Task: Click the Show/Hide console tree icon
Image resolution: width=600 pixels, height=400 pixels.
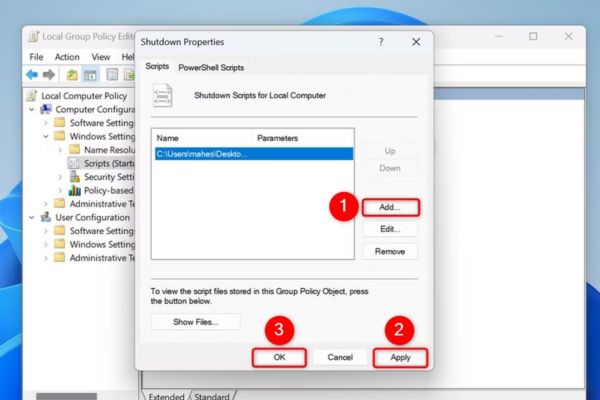Action: pyautogui.click(x=89, y=74)
